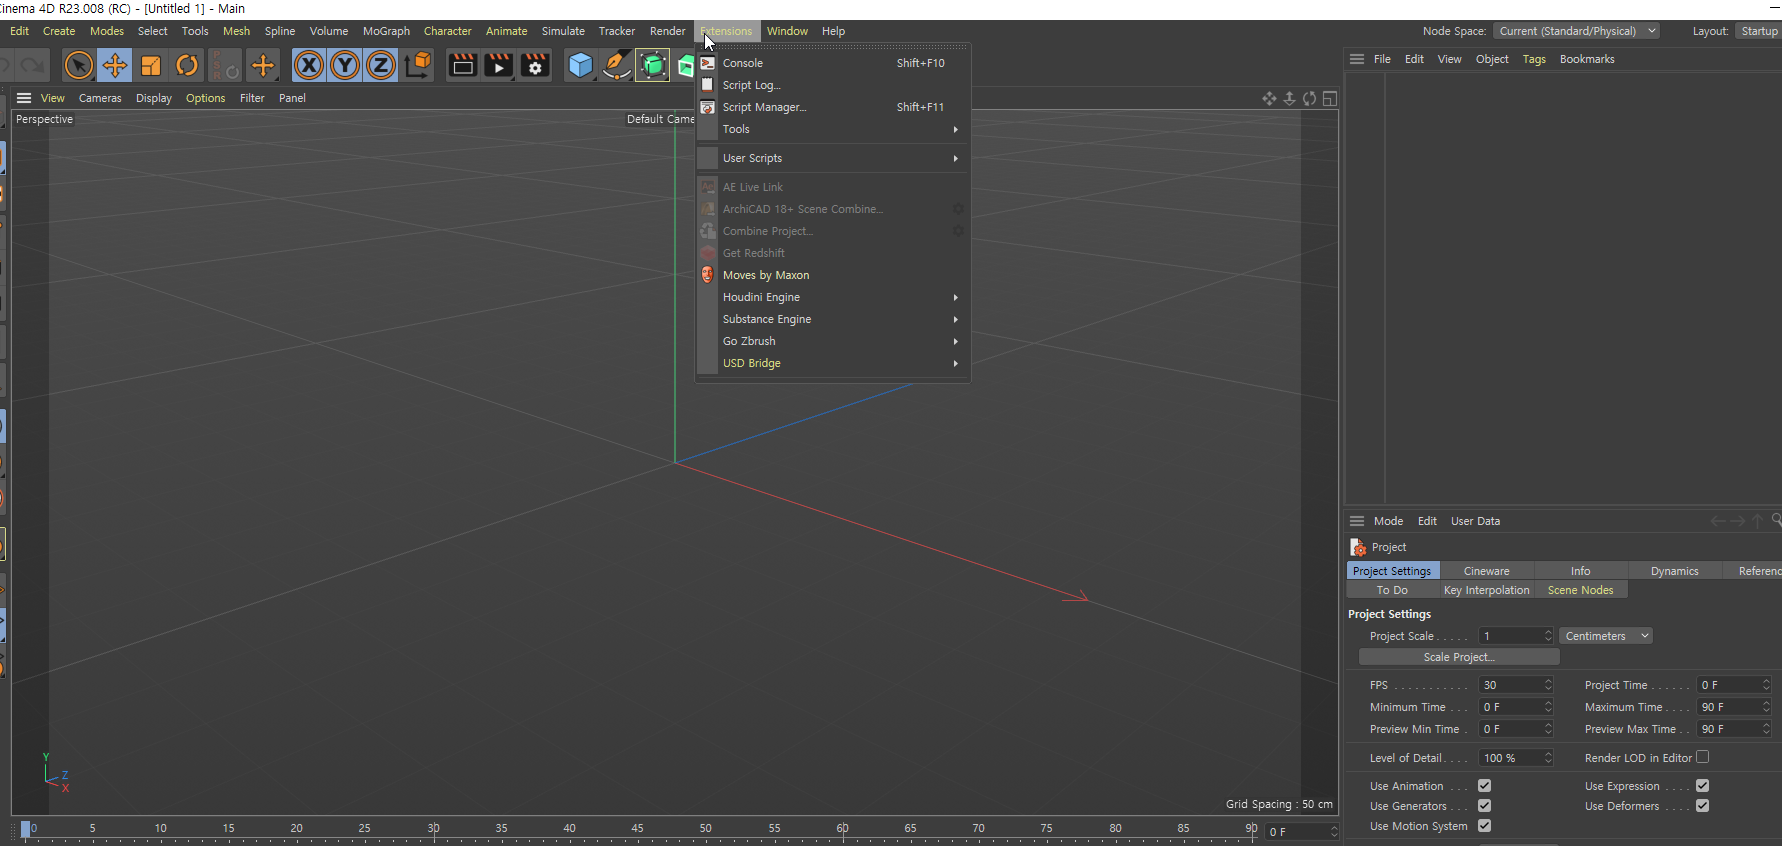
Task: Open Script Manager from Extensions menu
Action: (x=834, y=107)
